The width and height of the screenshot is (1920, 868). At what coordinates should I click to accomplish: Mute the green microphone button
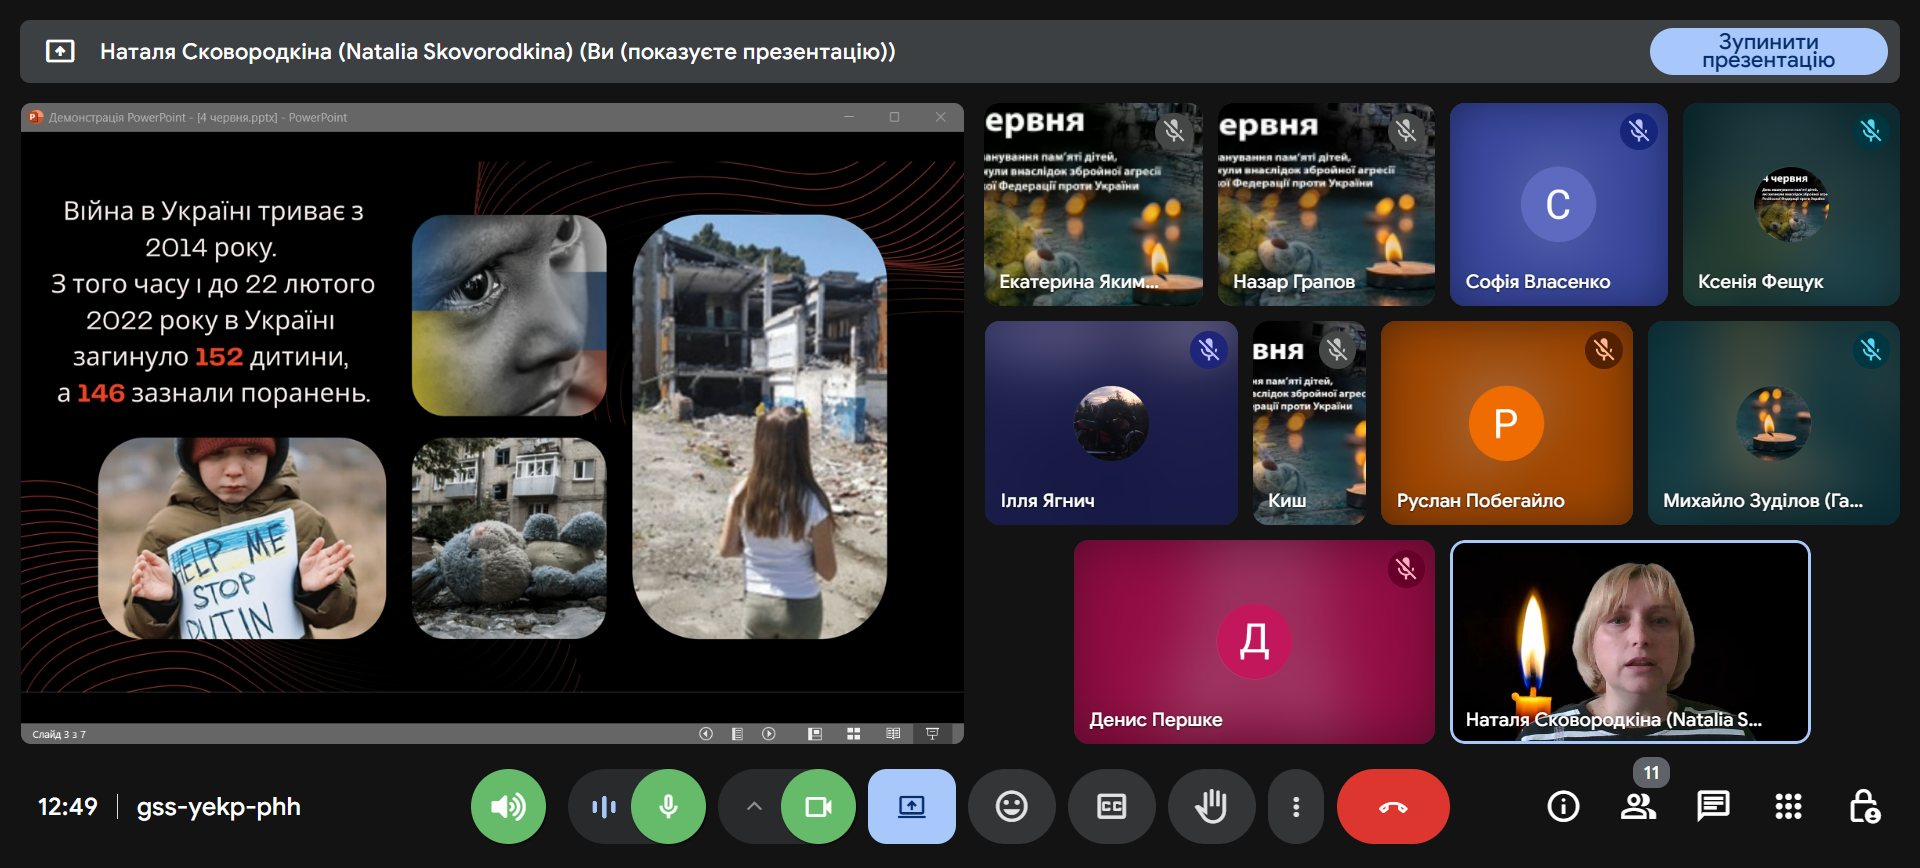[668, 806]
